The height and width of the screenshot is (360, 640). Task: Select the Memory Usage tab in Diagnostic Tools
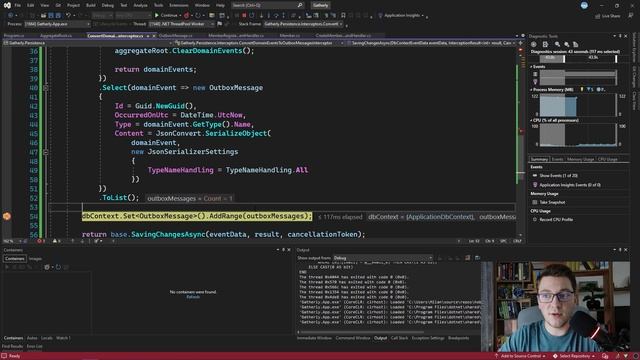(x=580, y=159)
